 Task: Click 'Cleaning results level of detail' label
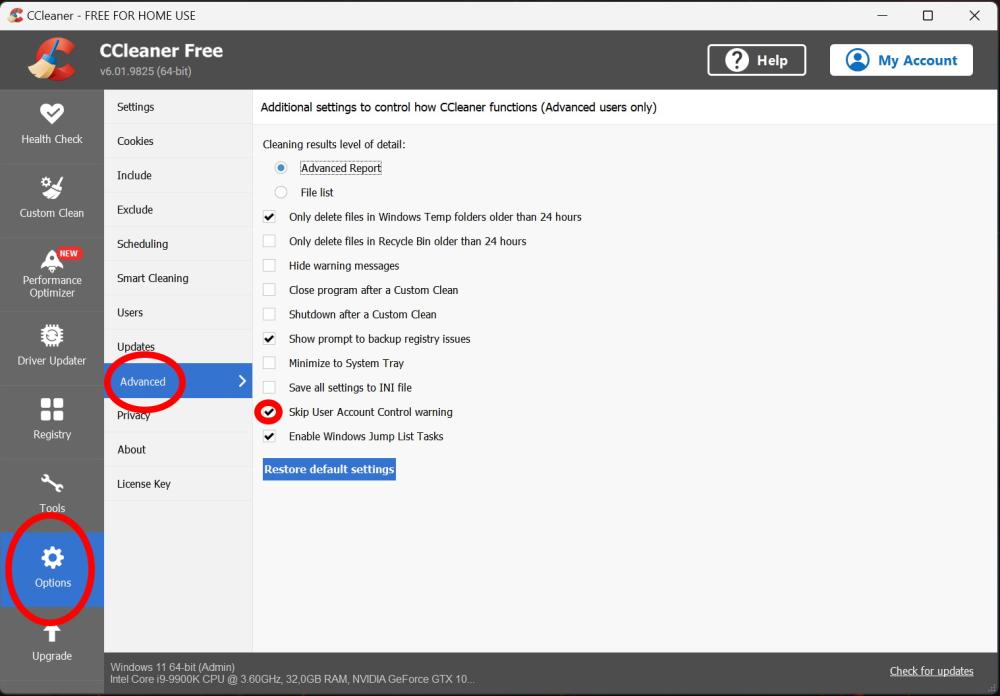[x=334, y=144]
